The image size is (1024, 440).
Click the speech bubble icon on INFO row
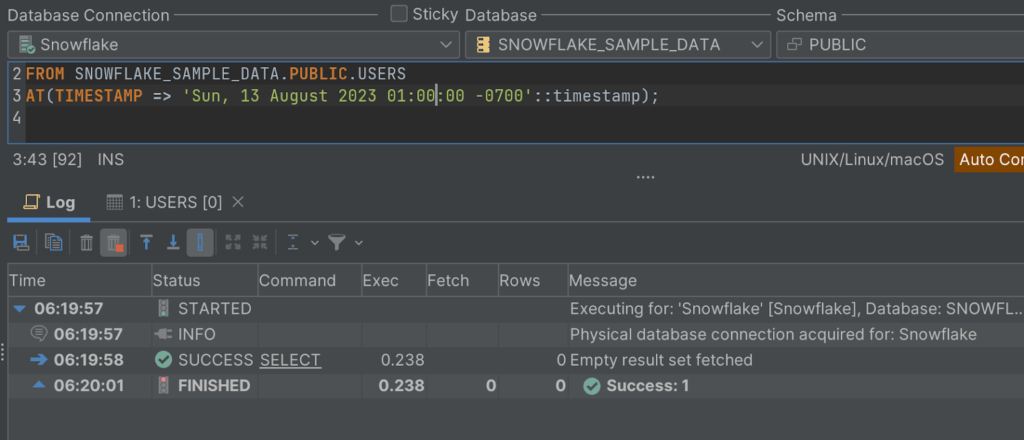pyautogui.click(x=39, y=334)
